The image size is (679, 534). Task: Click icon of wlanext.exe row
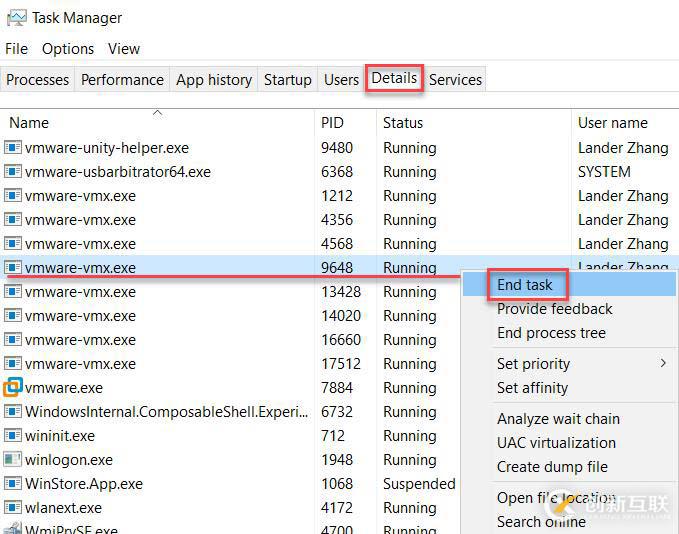tap(13, 507)
